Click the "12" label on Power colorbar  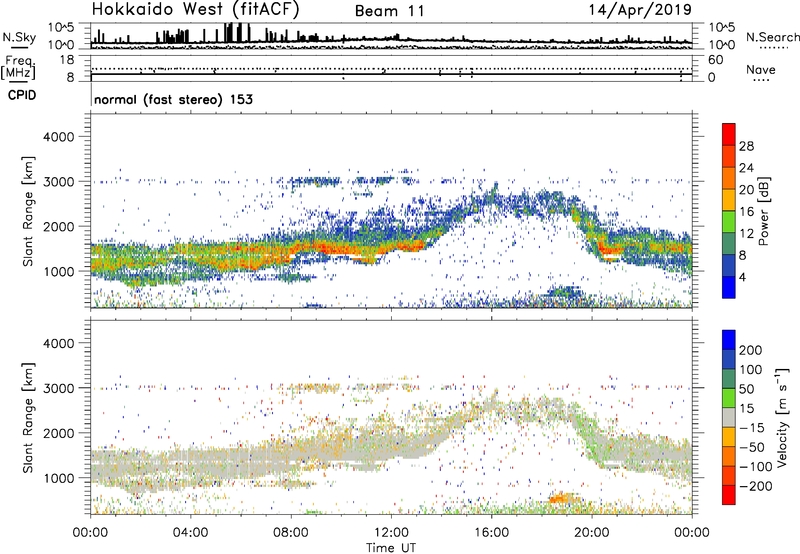click(746, 233)
